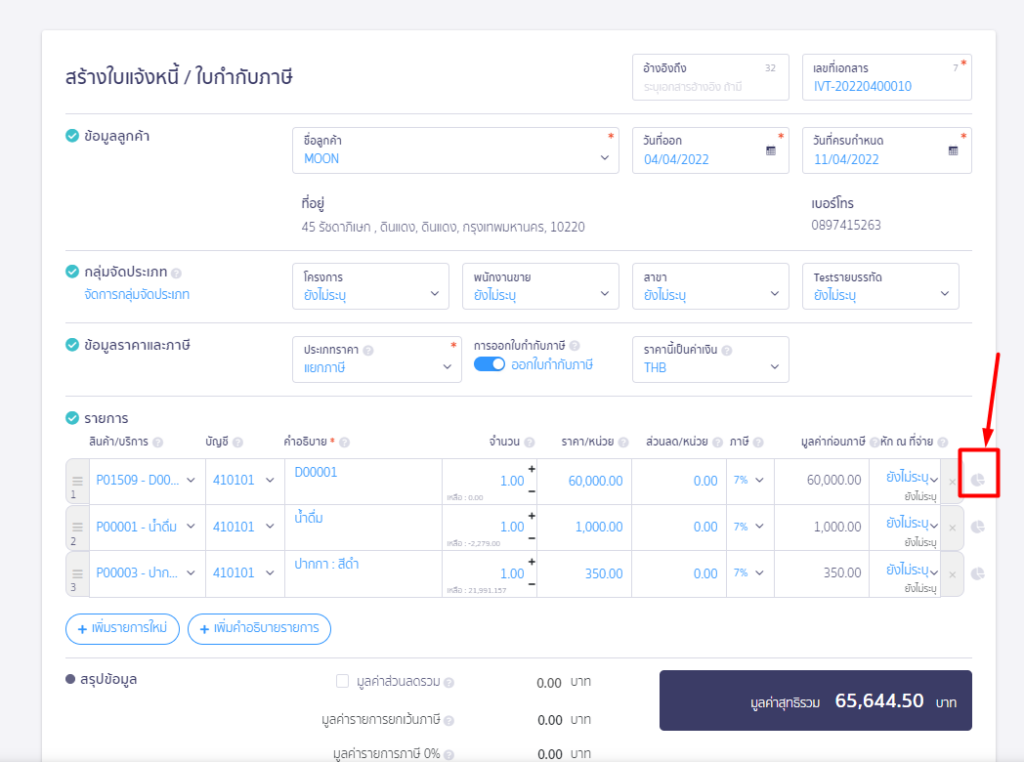
Task: Toggle the ออกใบกำกับภาษี switch
Action: (489, 366)
